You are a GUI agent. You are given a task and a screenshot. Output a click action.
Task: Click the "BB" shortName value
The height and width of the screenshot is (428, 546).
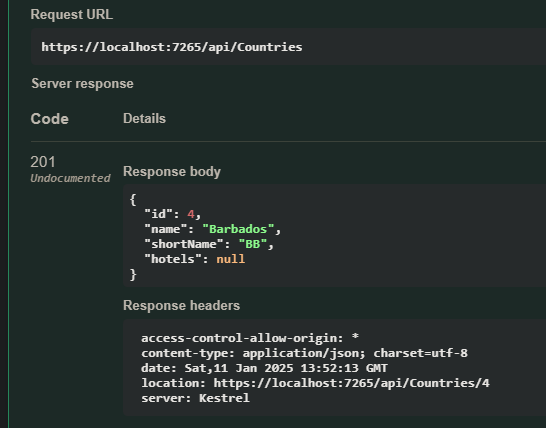(253, 244)
